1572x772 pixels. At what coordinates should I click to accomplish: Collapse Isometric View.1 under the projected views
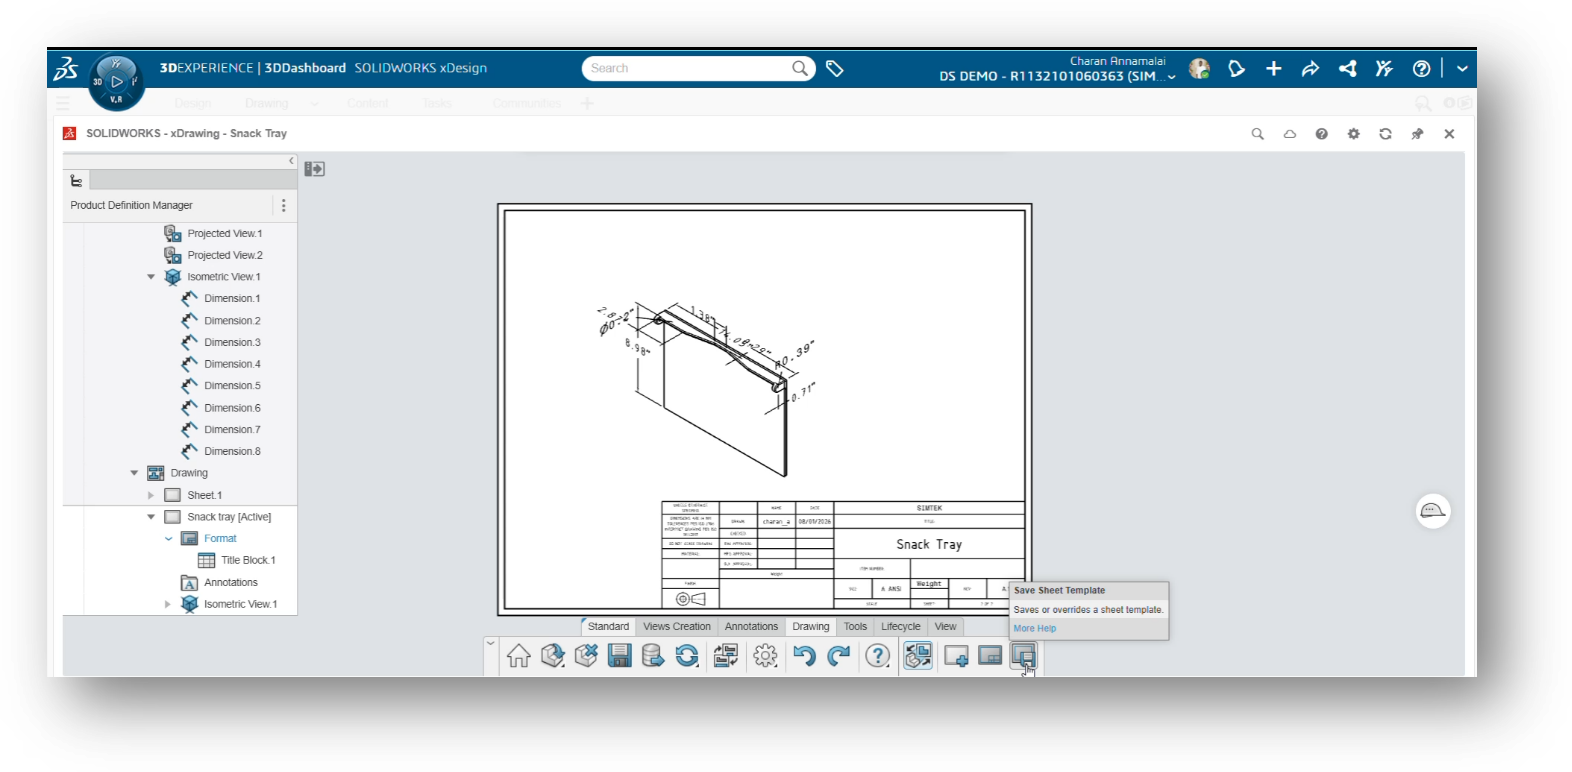pyautogui.click(x=151, y=277)
